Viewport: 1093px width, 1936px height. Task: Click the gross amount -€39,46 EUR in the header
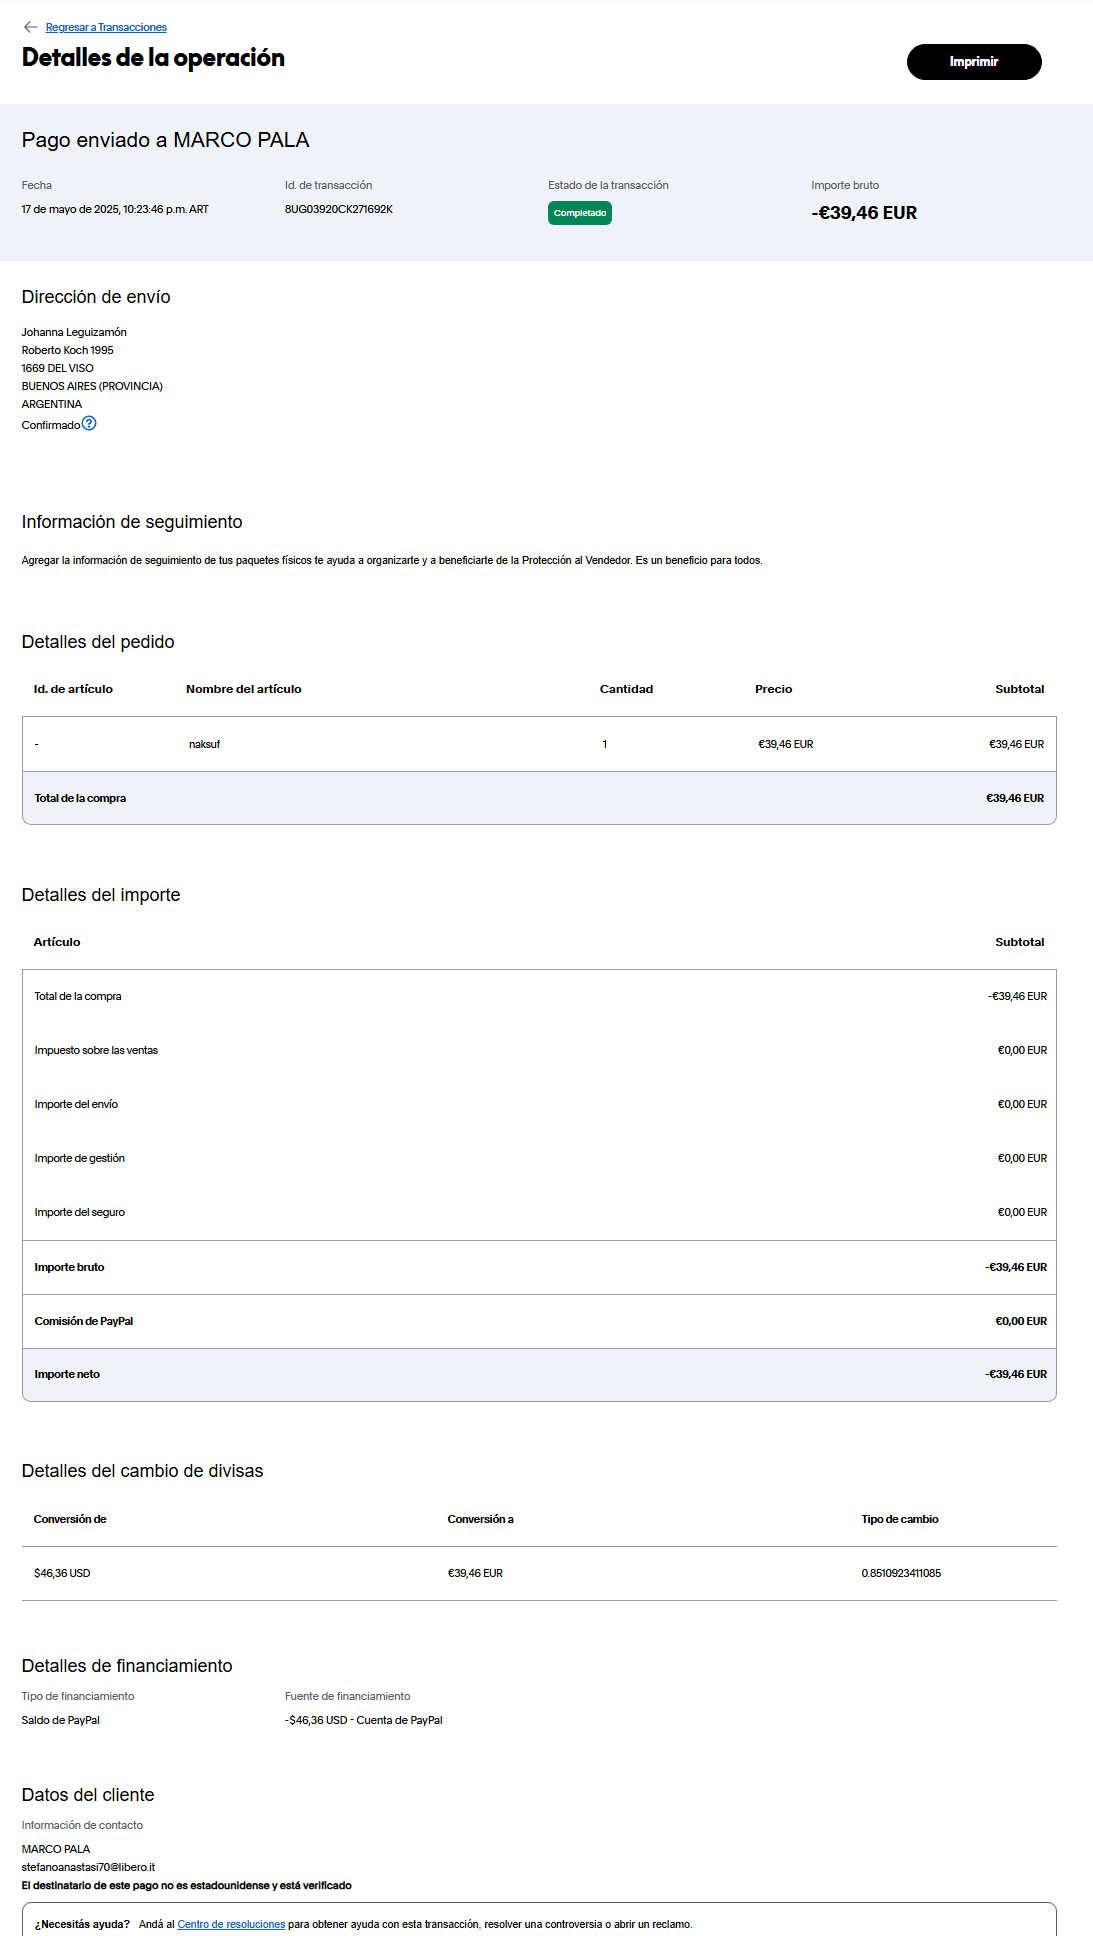point(864,212)
